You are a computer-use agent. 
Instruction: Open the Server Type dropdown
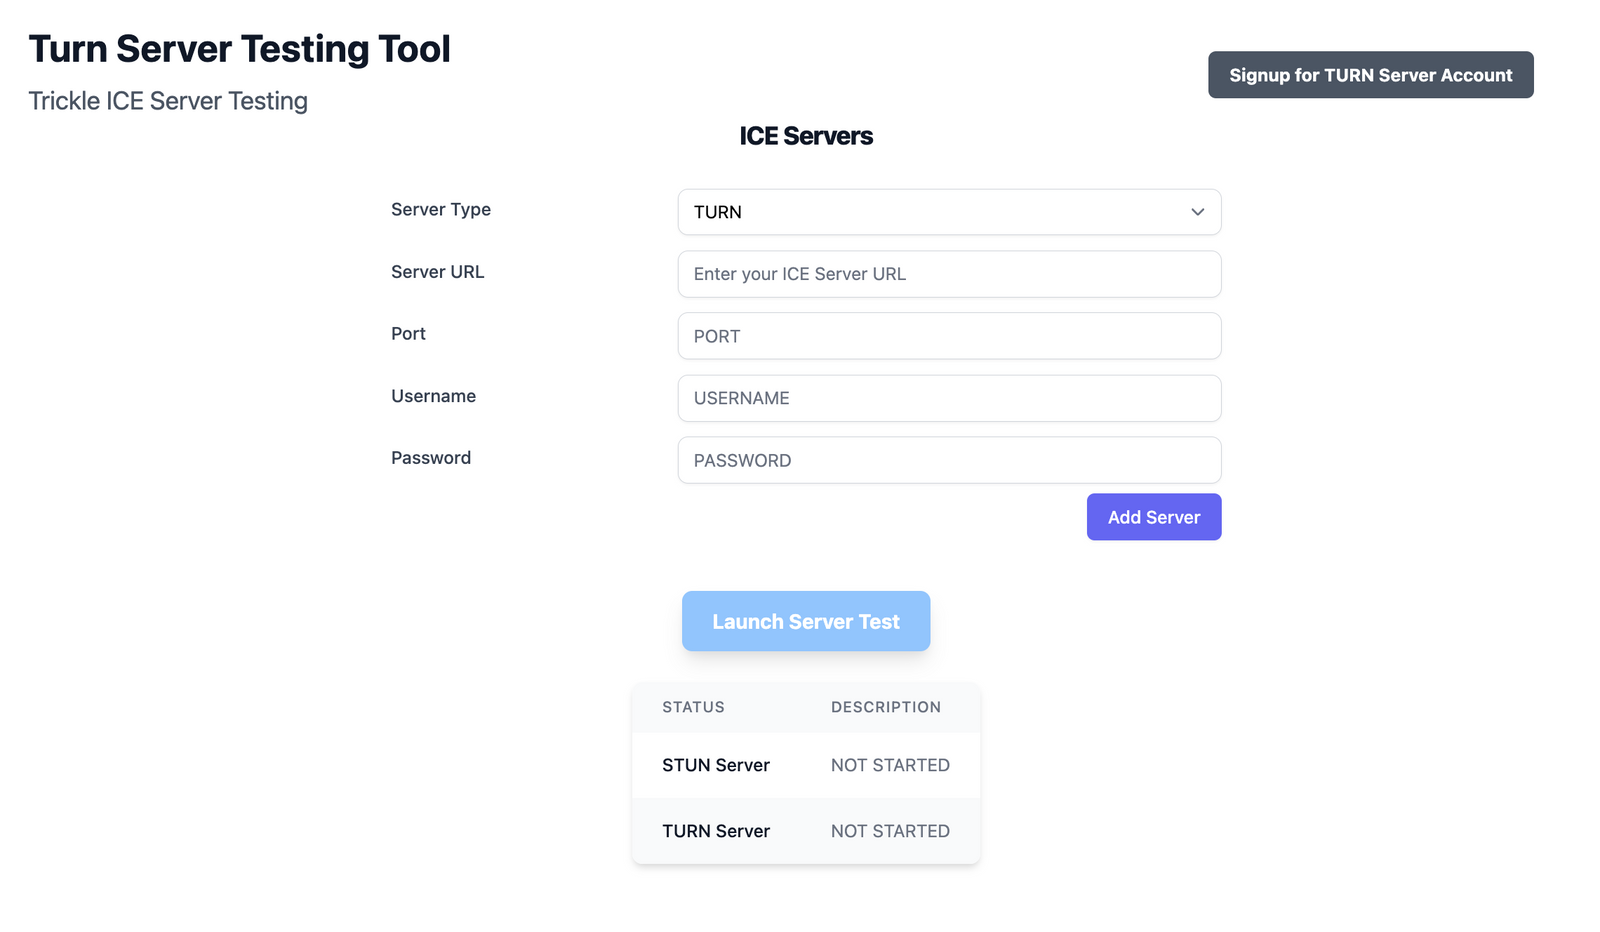click(949, 212)
